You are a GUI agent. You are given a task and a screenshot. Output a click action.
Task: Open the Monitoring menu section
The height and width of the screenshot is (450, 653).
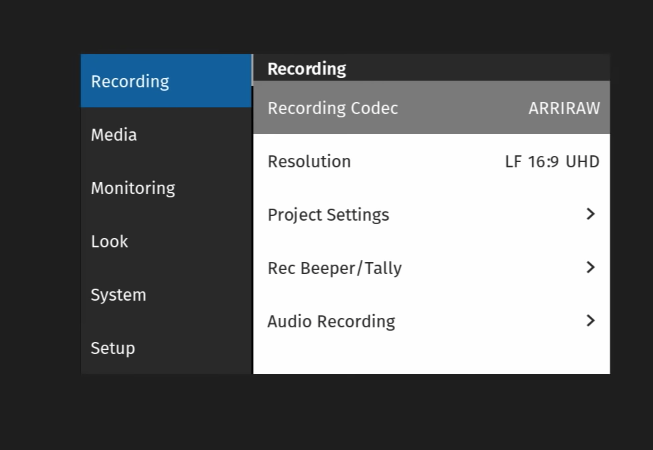pos(132,188)
